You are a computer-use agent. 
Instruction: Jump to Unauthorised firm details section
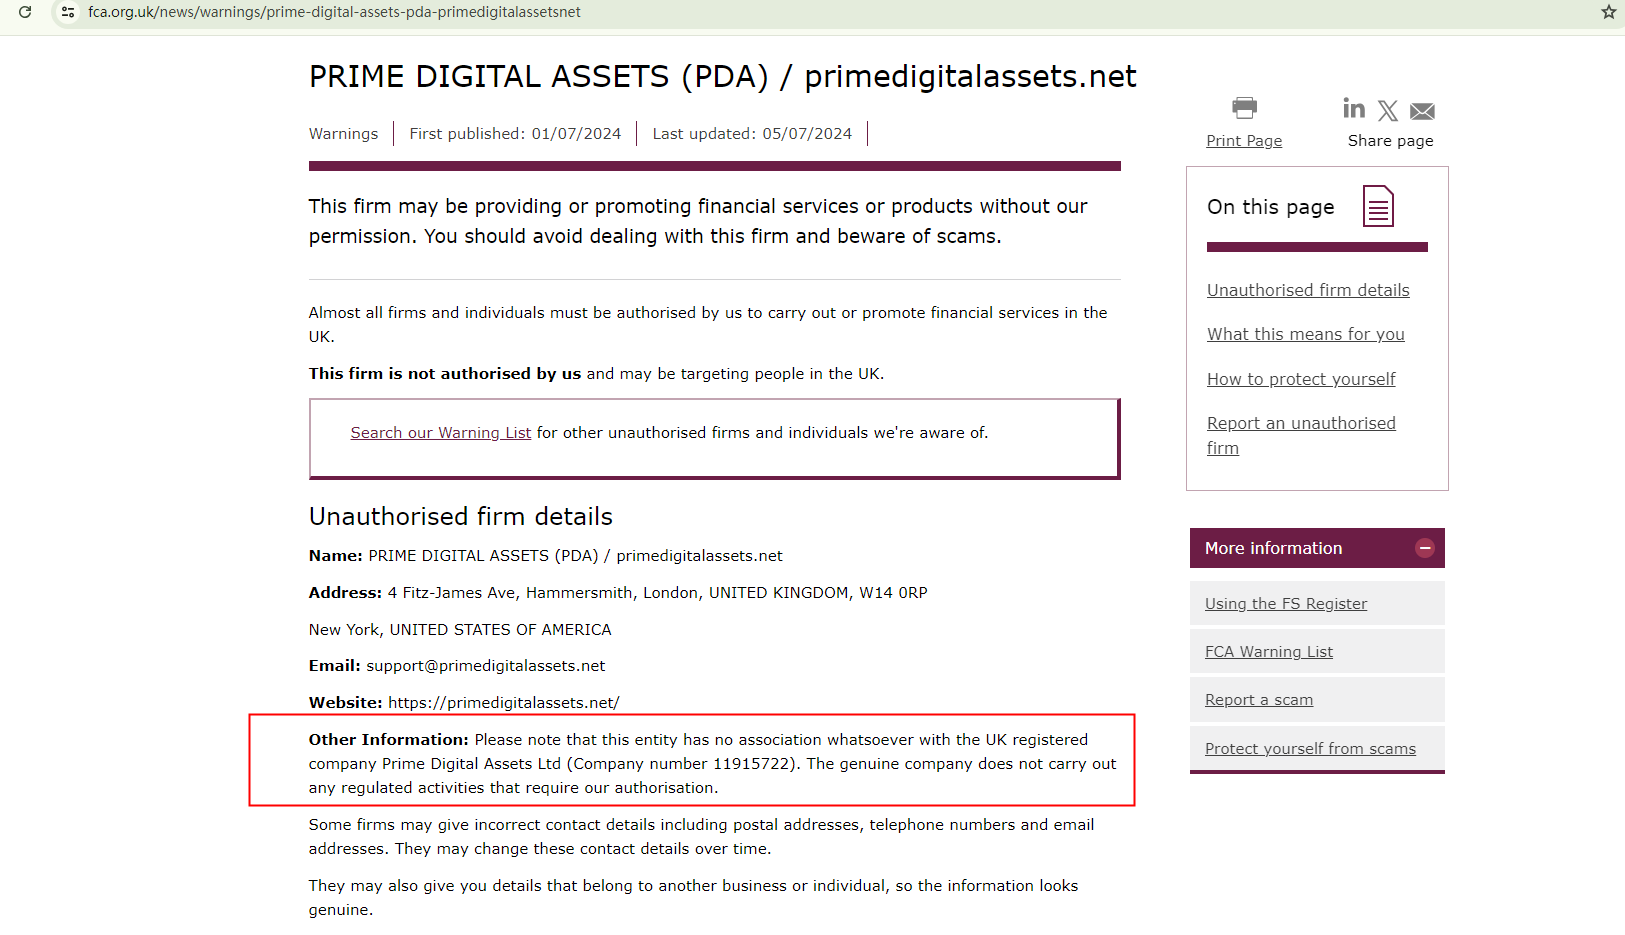1308,290
